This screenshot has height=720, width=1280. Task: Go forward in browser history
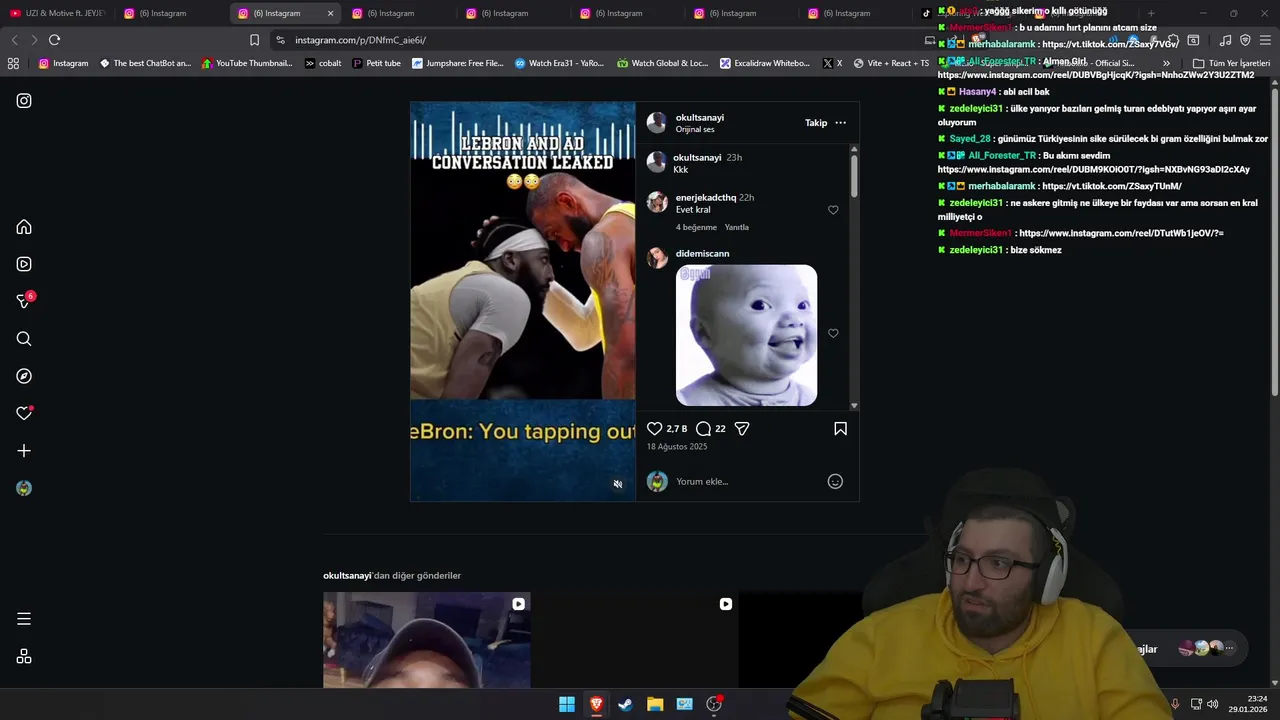point(34,40)
